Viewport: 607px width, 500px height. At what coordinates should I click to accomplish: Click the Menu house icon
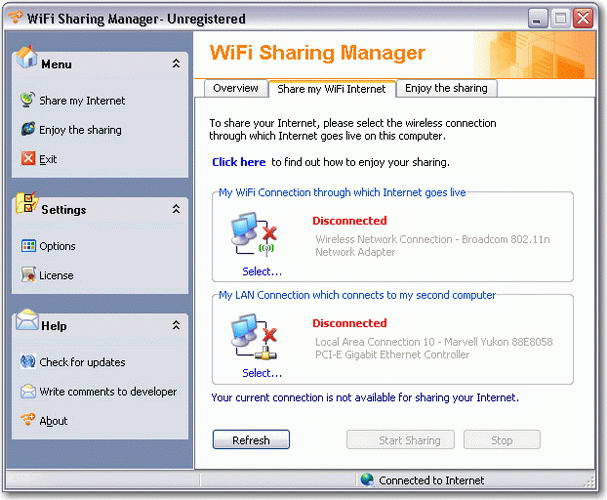(26, 58)
